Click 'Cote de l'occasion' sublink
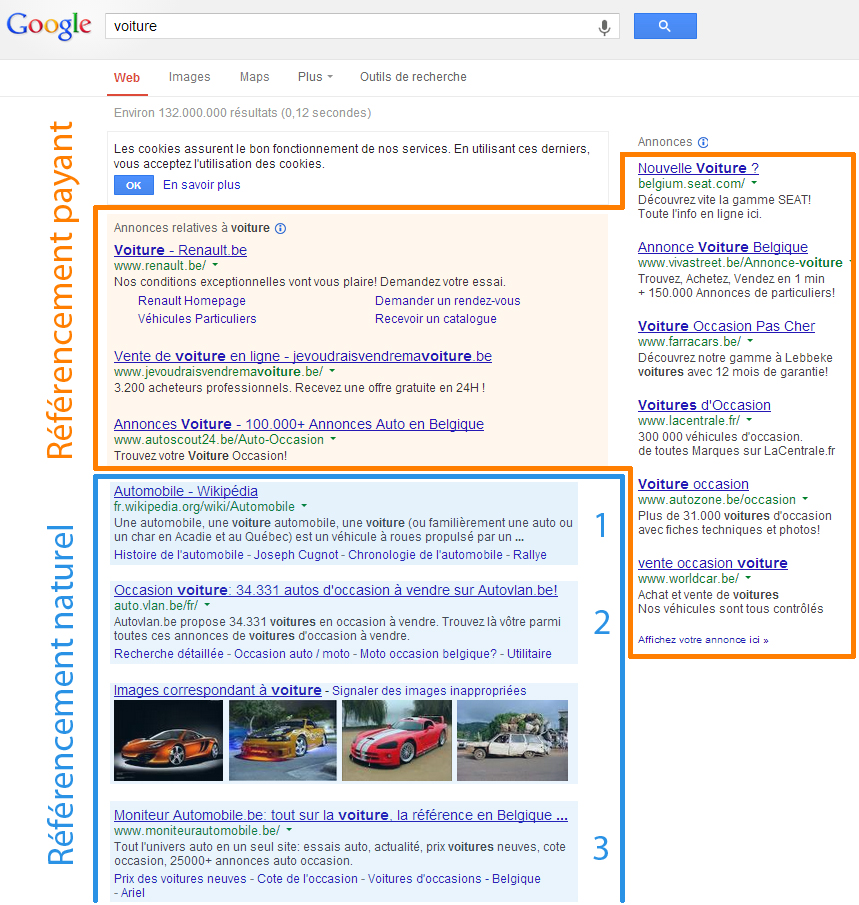 click(307, 879)
